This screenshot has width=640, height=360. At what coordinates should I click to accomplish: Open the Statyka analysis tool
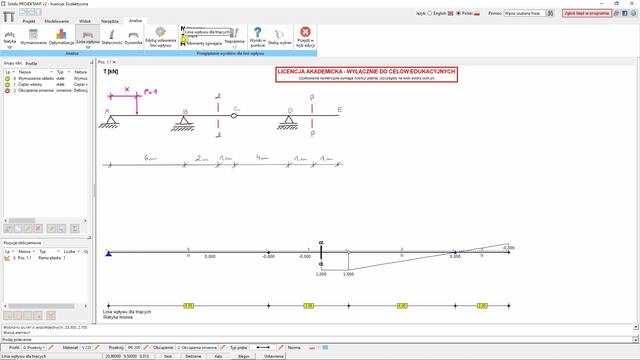[9, 36]
